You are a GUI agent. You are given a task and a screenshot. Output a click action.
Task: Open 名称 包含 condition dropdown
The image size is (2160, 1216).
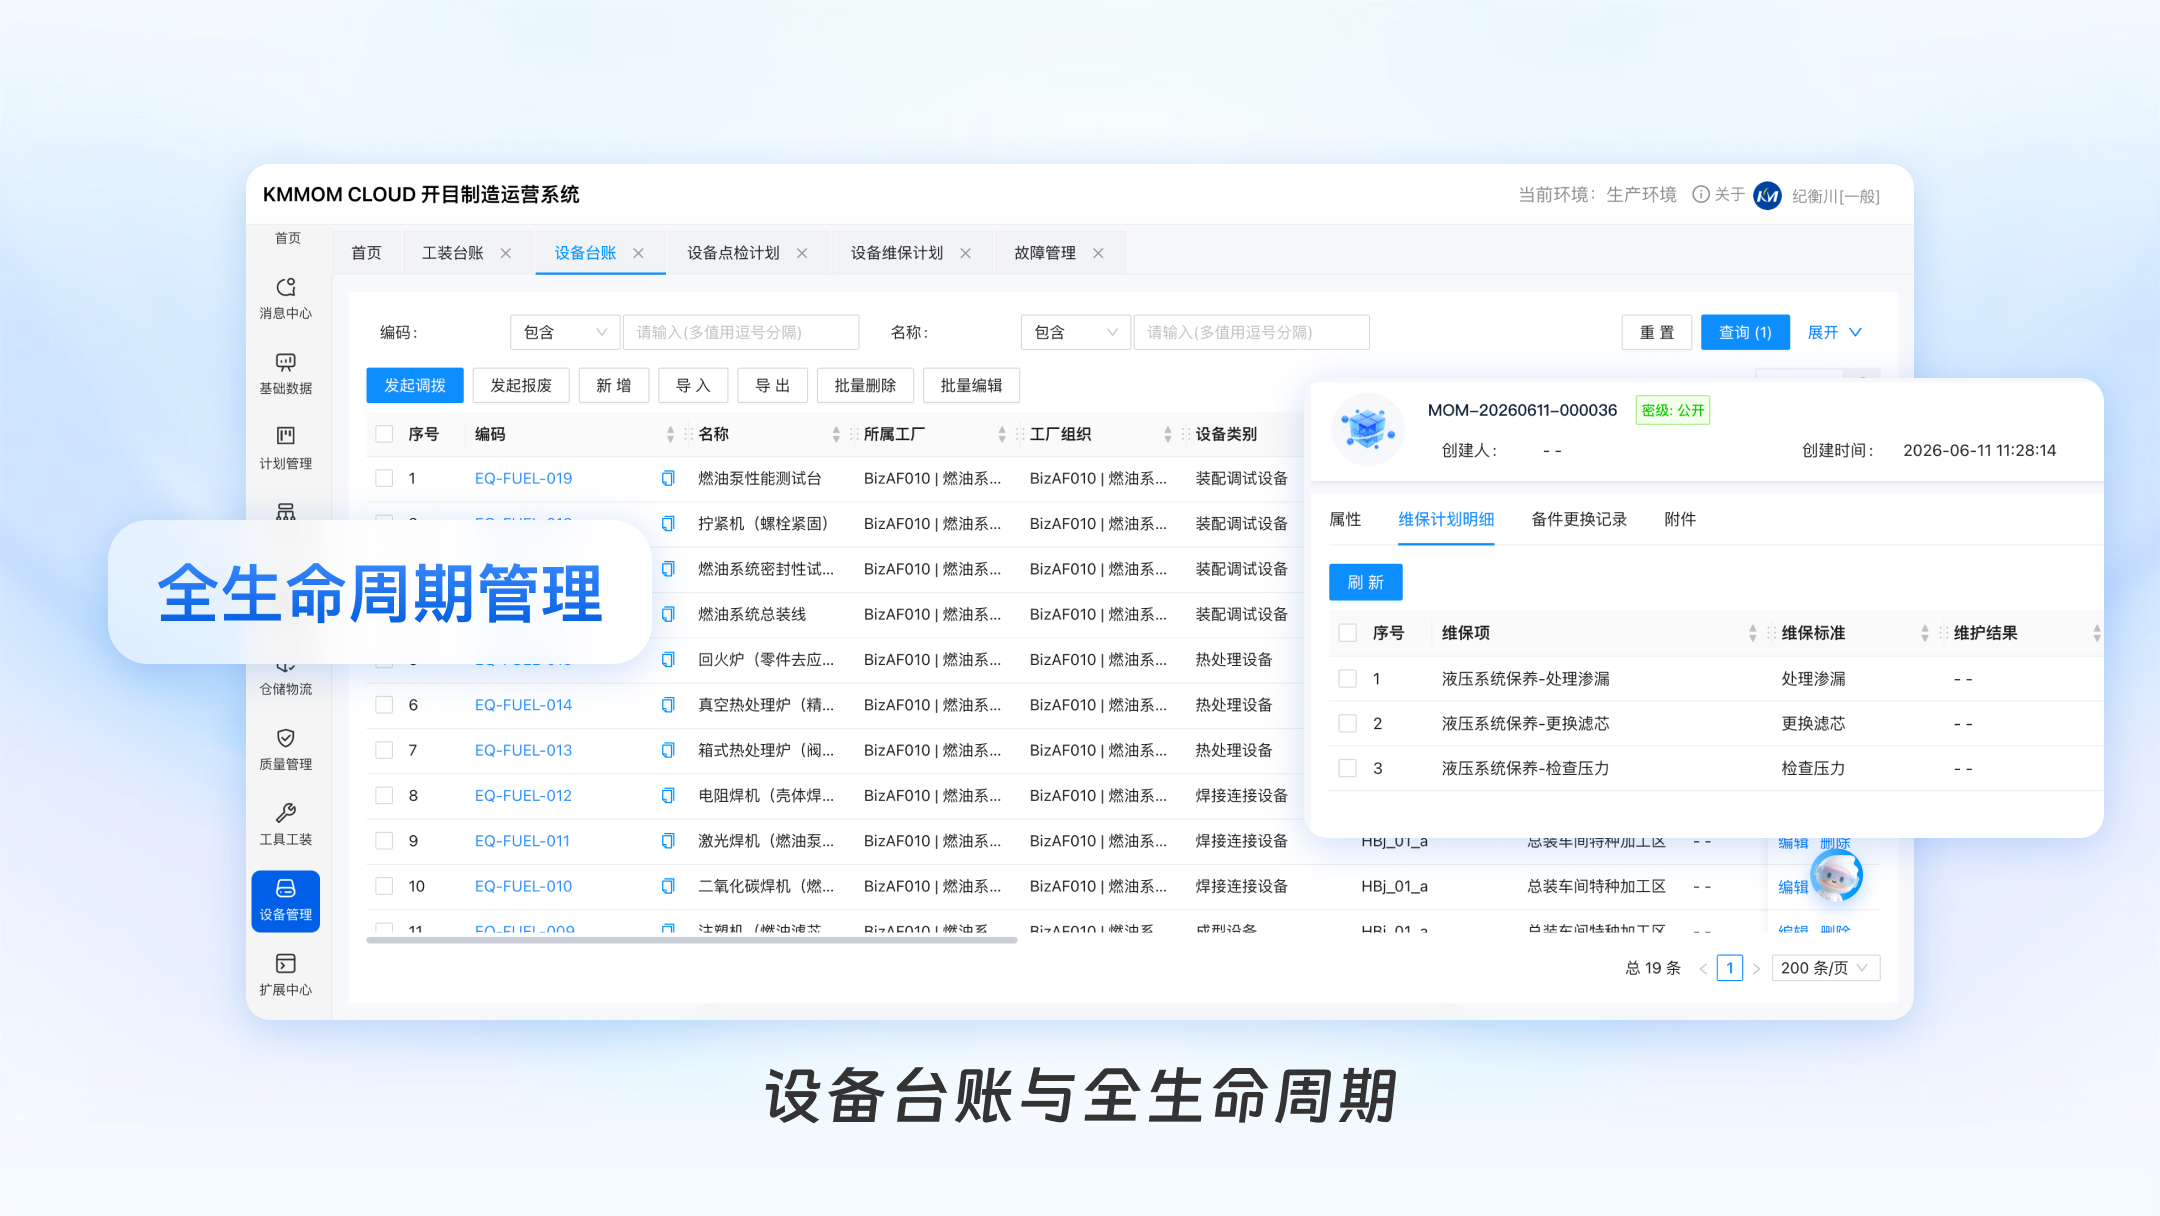1075,332
